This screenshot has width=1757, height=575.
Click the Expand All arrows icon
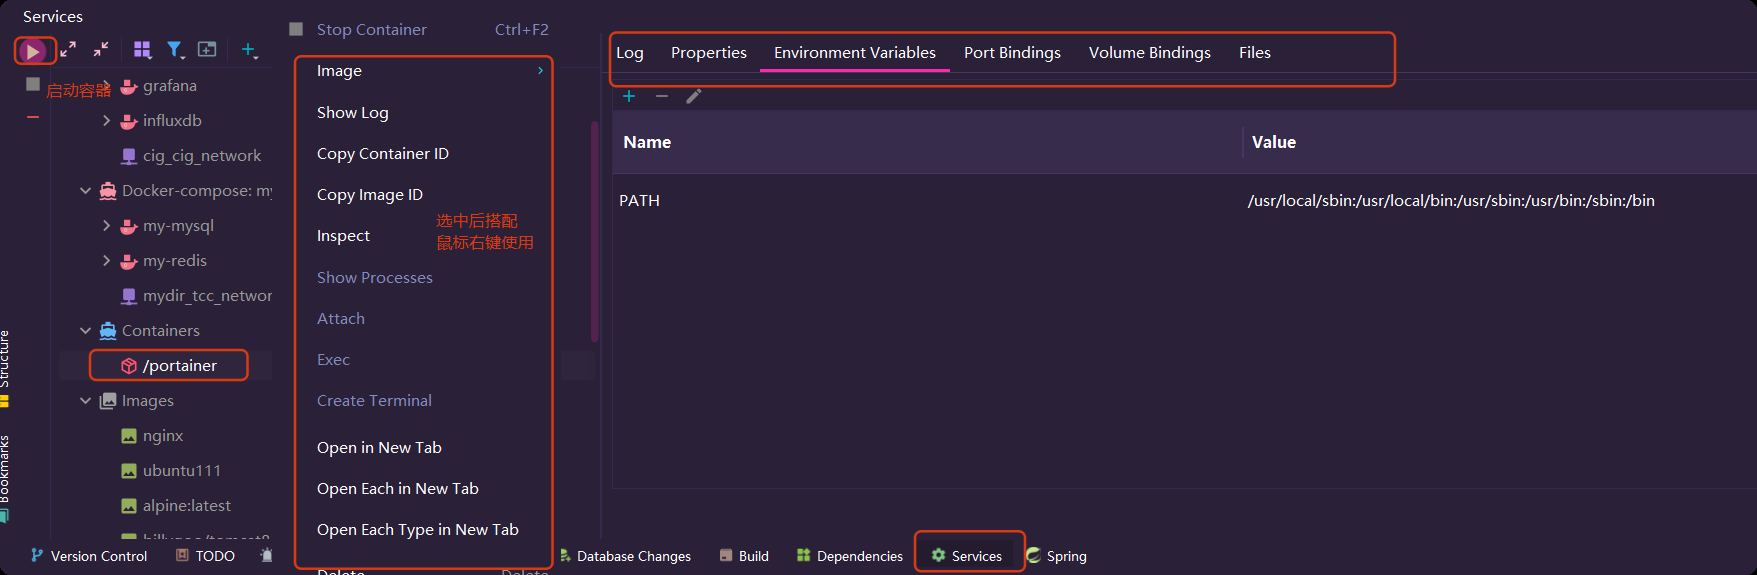point(68,49)
